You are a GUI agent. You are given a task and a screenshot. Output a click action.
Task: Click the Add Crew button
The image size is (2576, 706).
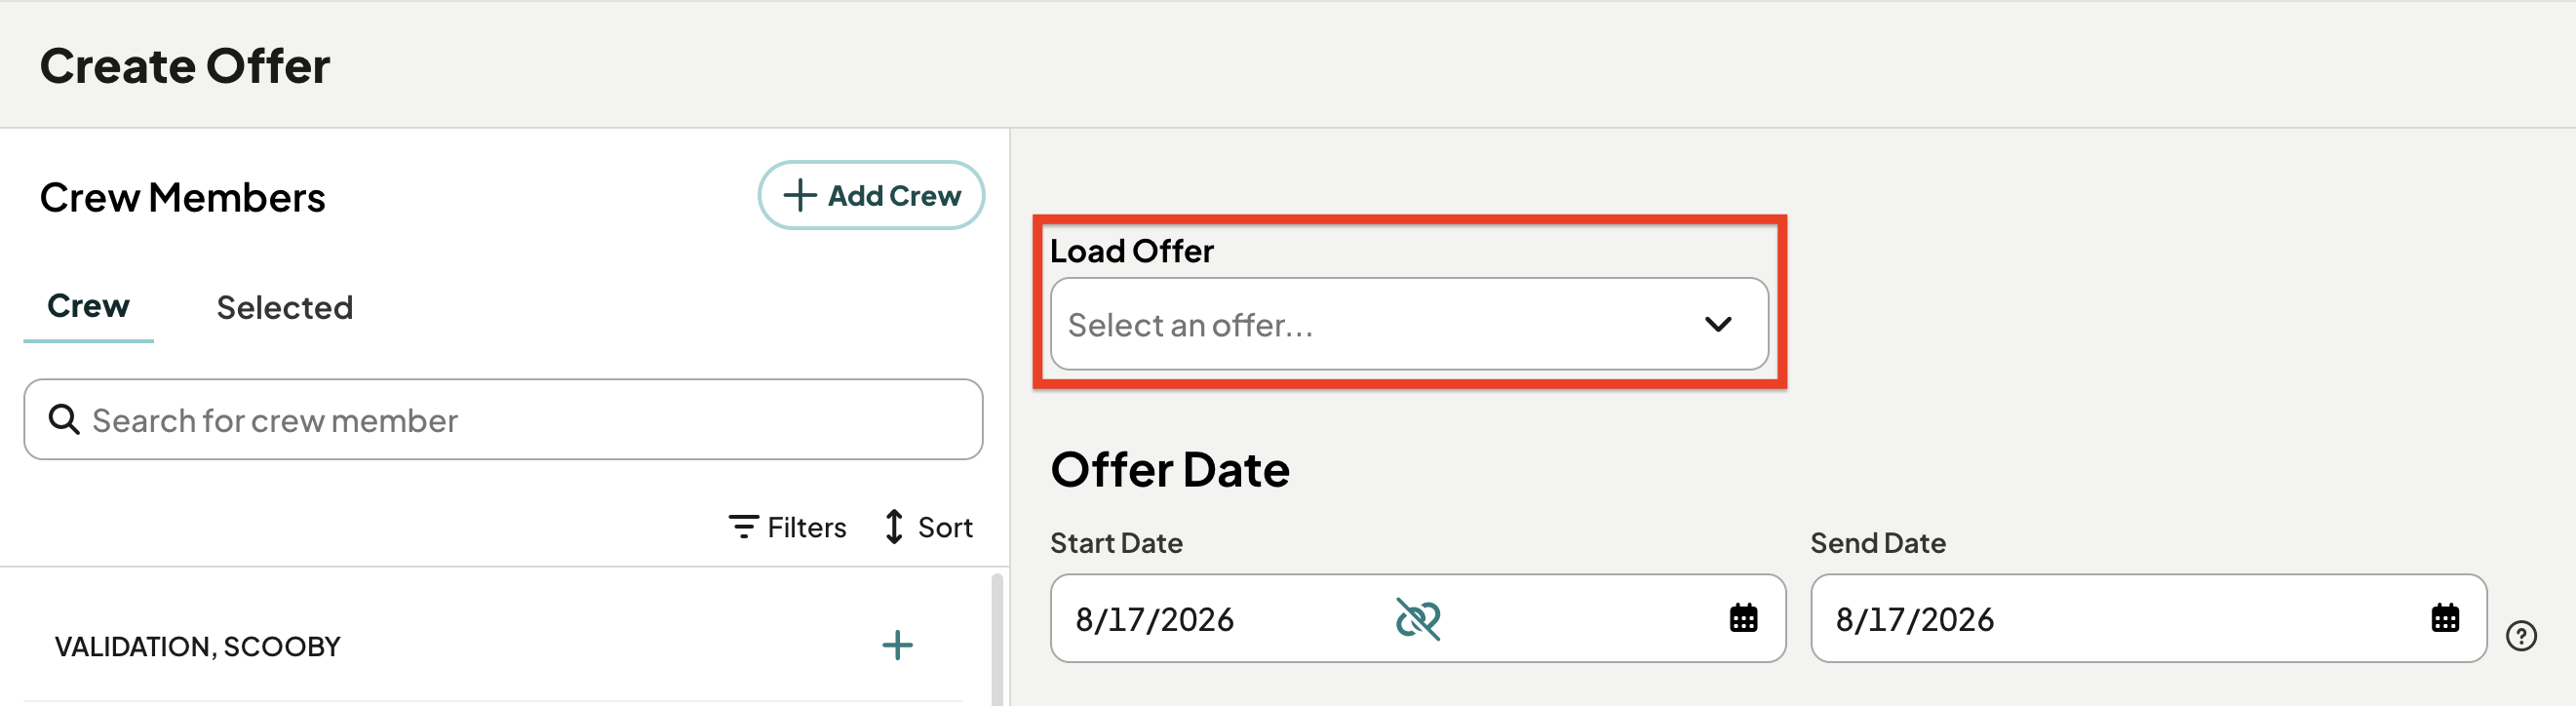pos(871,195)
